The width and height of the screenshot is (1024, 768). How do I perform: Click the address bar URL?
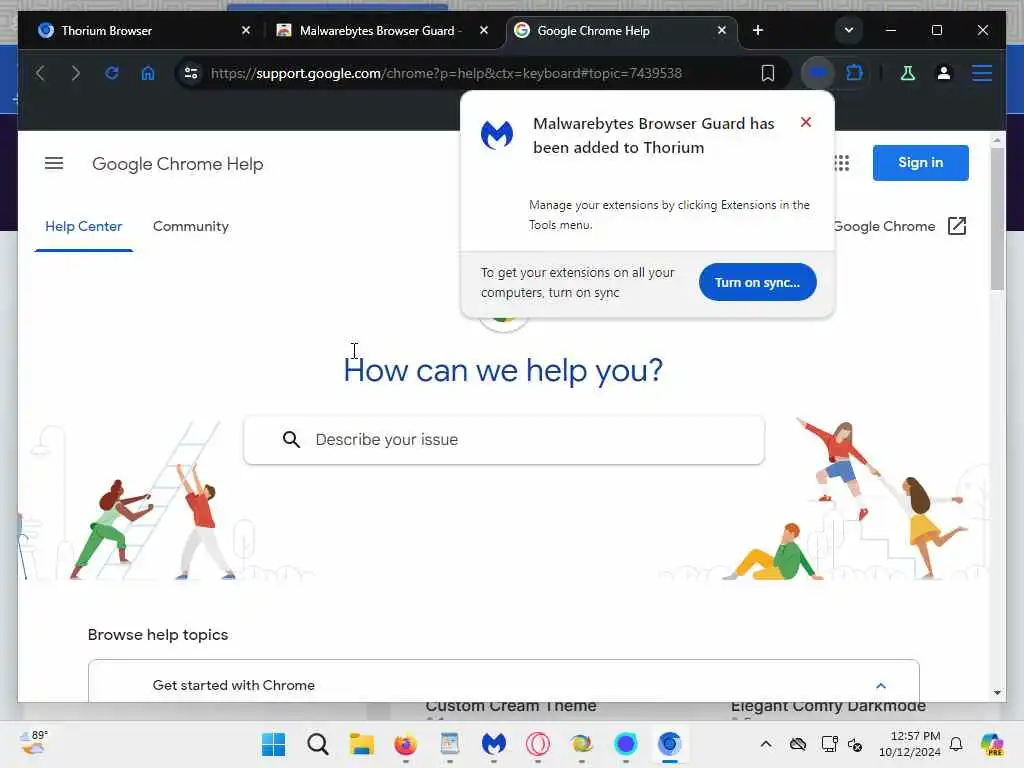pos(446,73)
